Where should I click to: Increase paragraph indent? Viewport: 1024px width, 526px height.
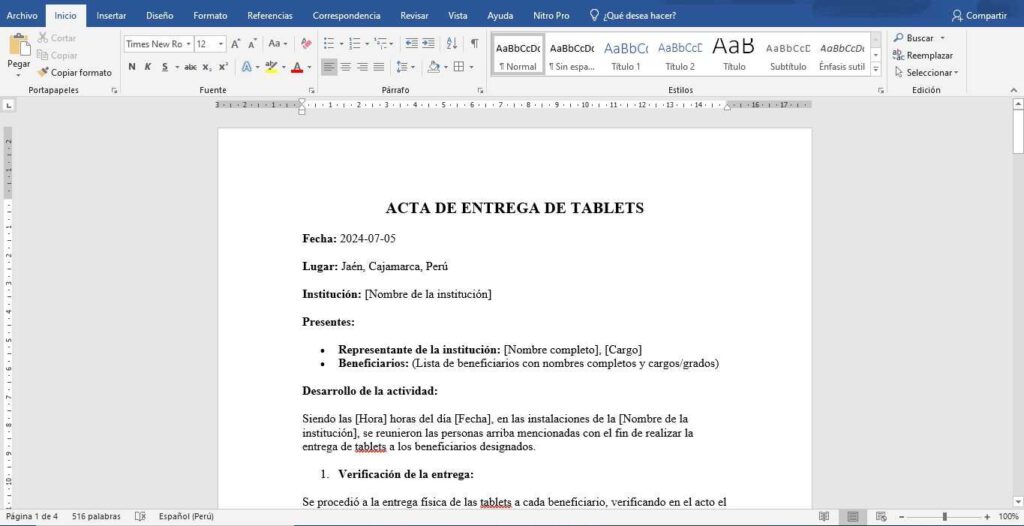point(428,44)
